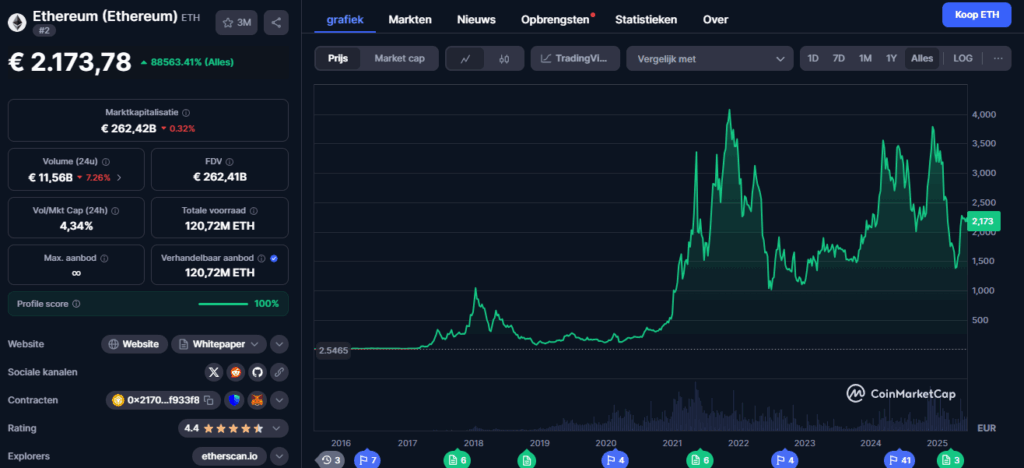Viewport: 1024px width, 468px height.
Task: Click the green document marker near 2018
Action: pyautogui.click(x=456, y=460)
